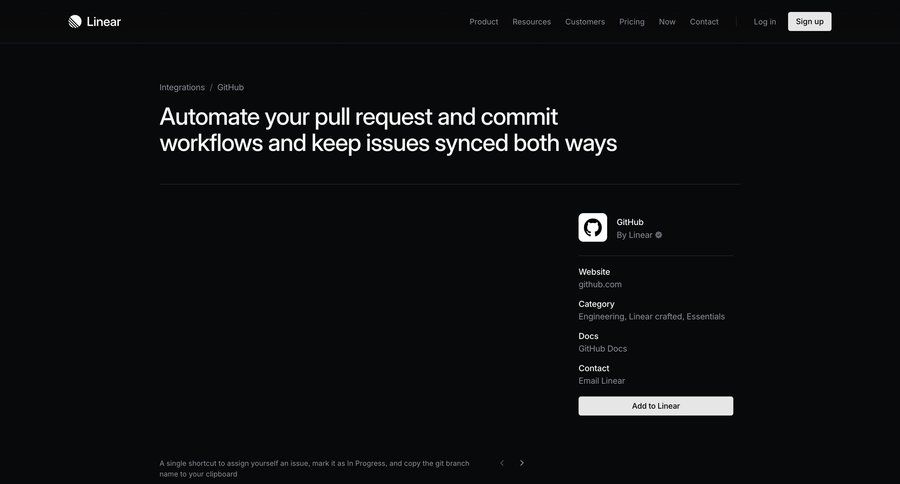900x484 pixels.
Task: Filter by the Engineering category
Action: tap(601, 316)
